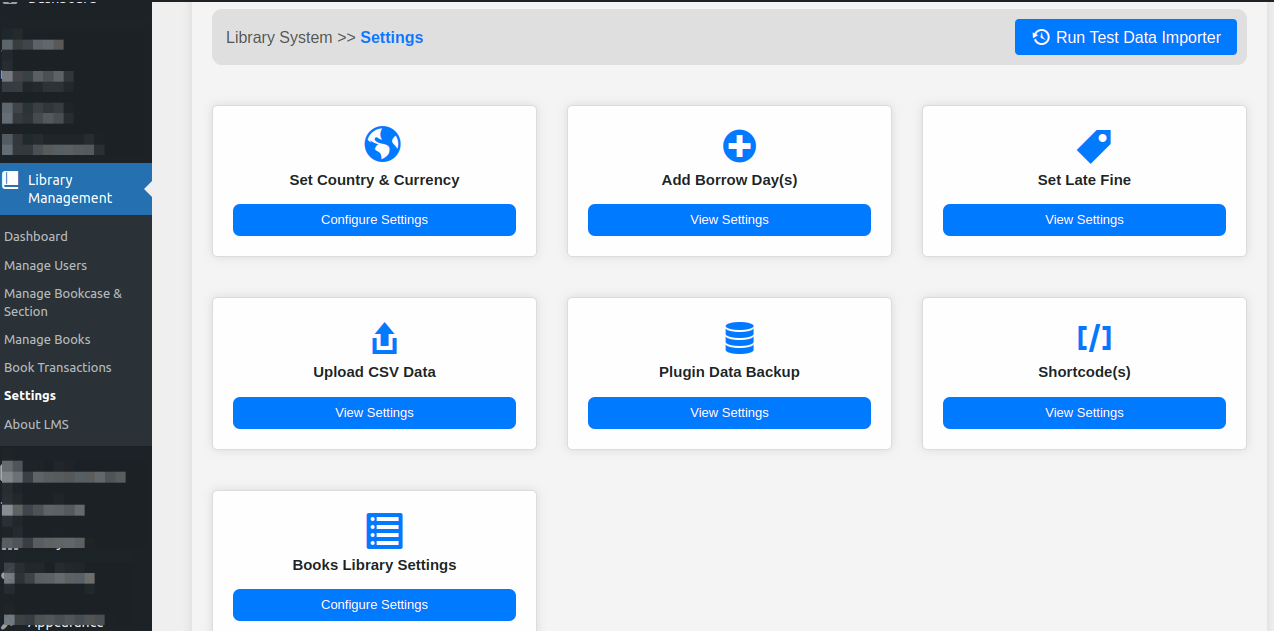Open View Settings under Shortcode(s)
The height and width of the screenshot is (631, 1274).
[1084, 413]
